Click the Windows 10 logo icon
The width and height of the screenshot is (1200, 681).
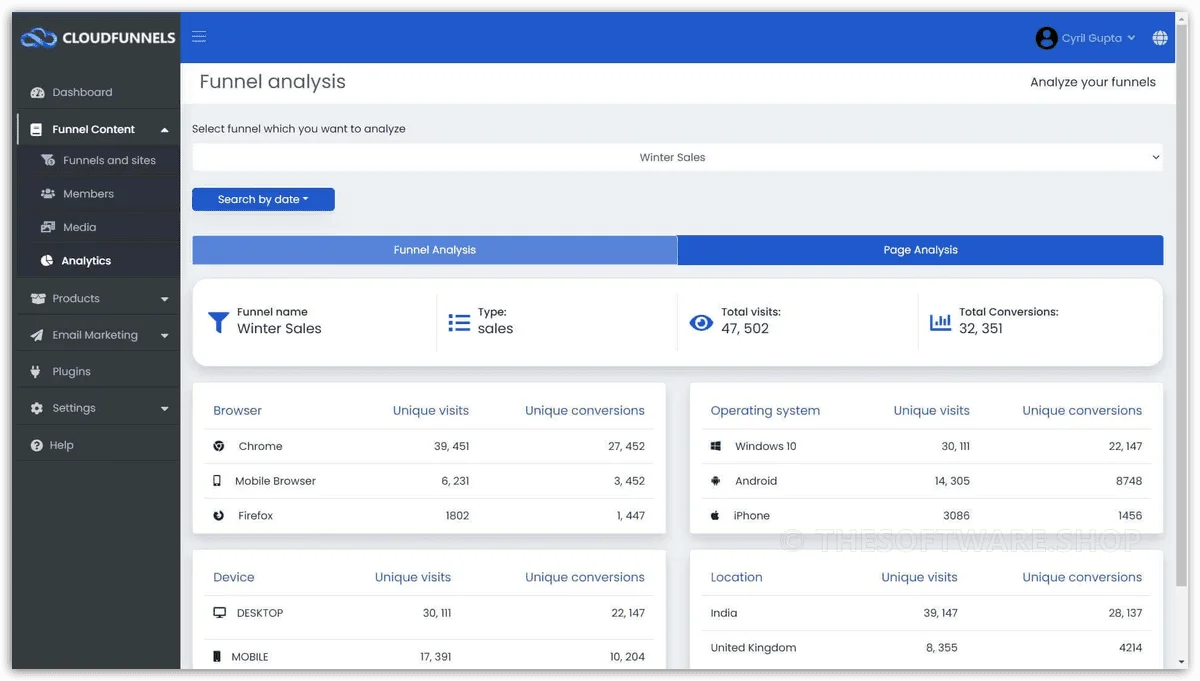pyautogui.click(x=716, y=446)
